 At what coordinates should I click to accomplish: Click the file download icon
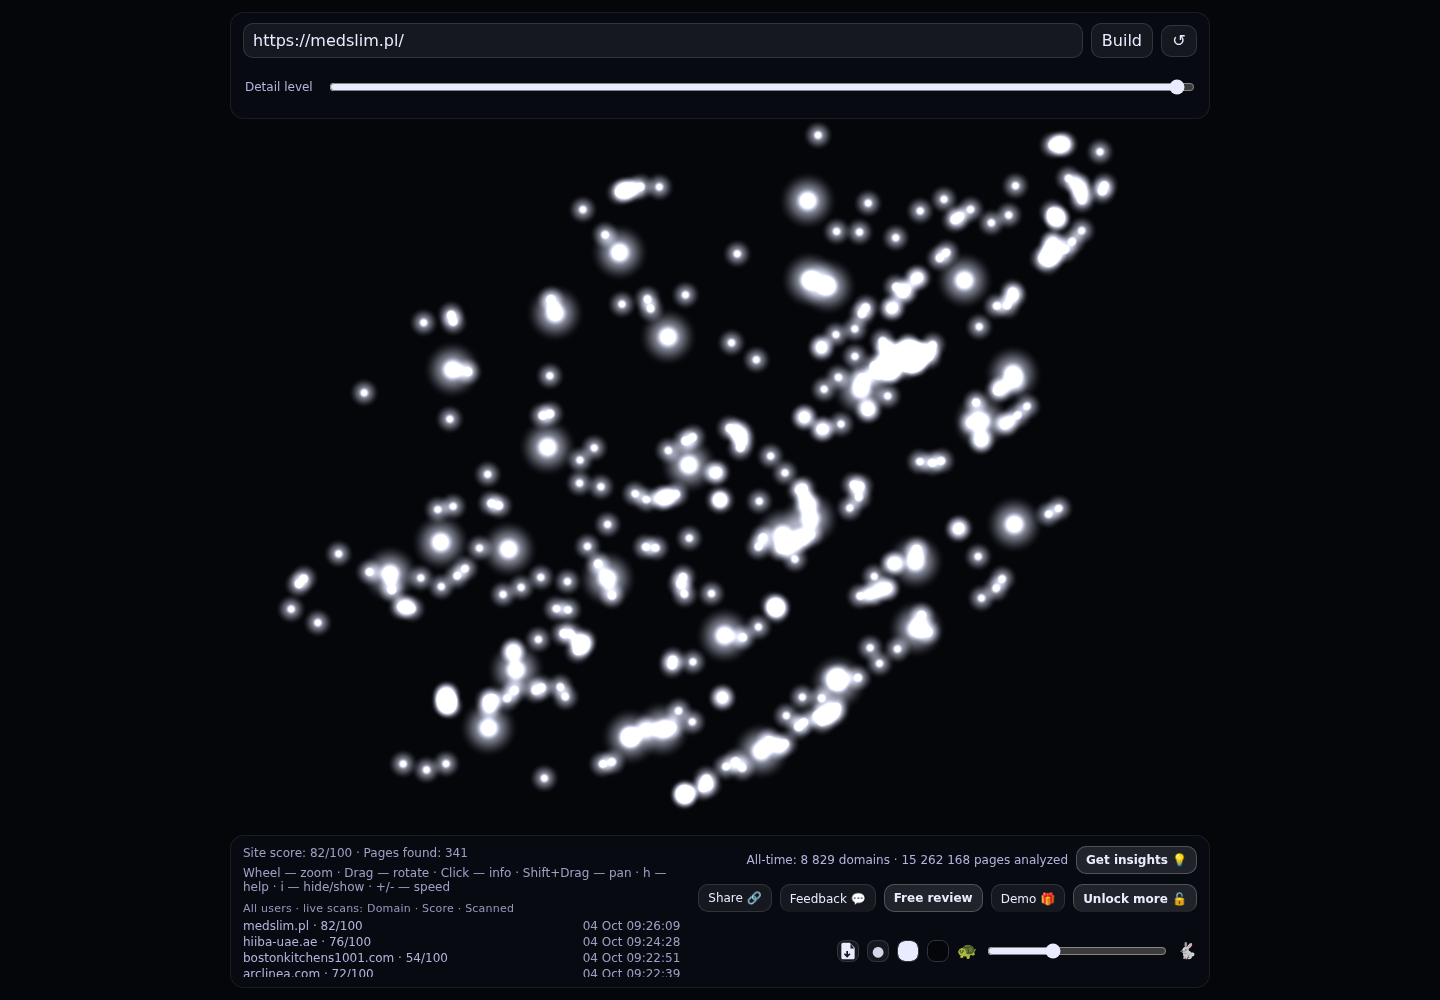click(x=848, y=951)
